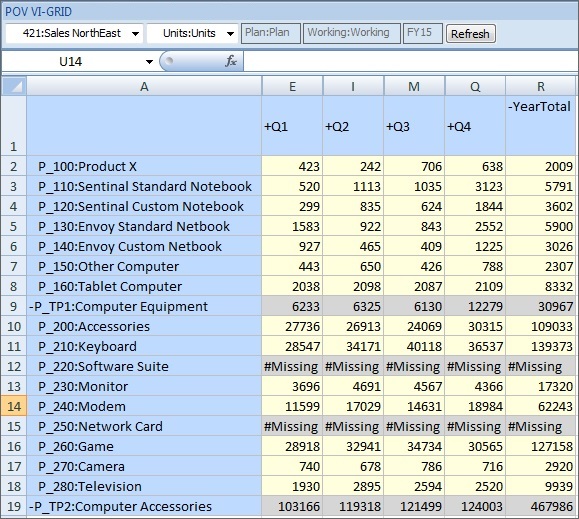
Task: Click the P_230:Monitor cell
Action: pyautogui.click(x=144, y=386)
